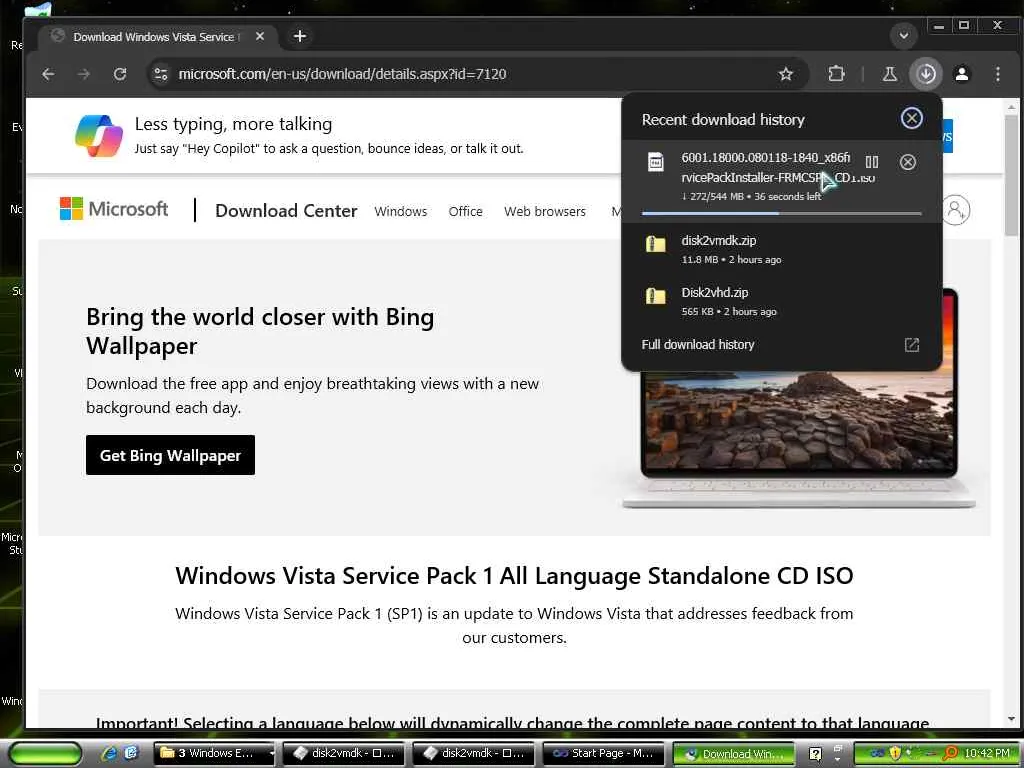
Task: Close the Download Windows Vista tab
Action: click(260, 37)
